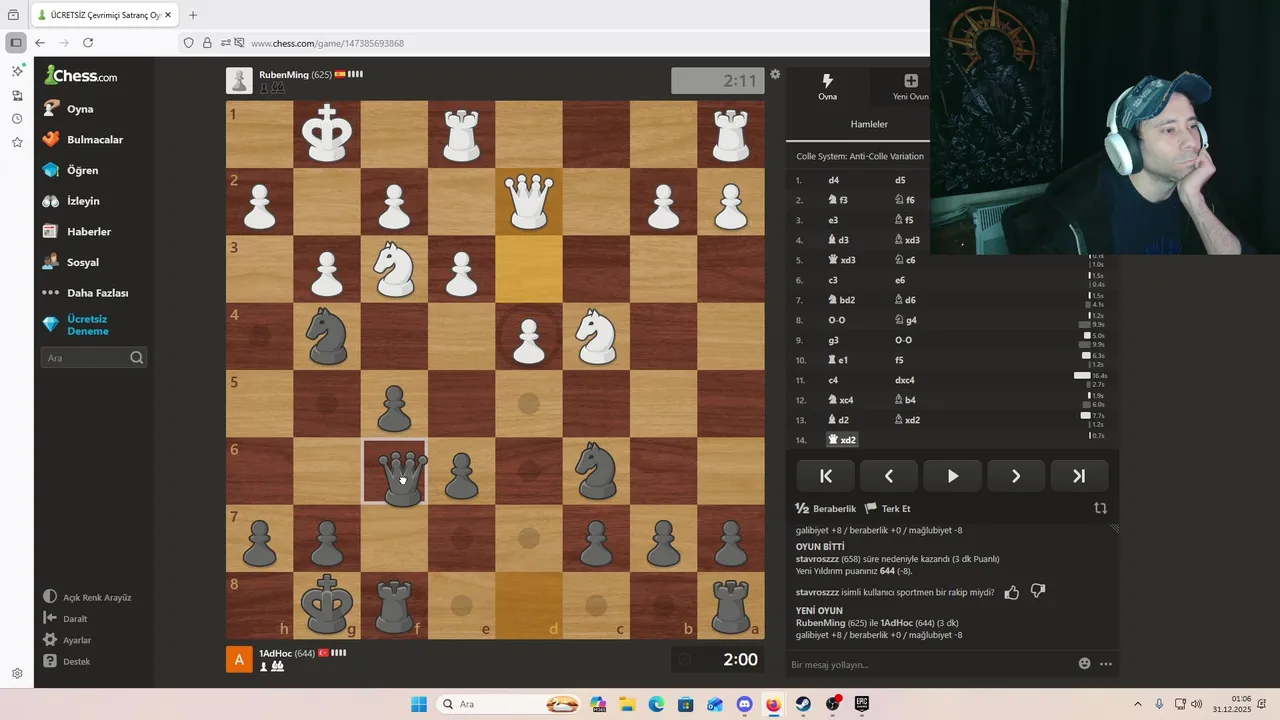This screenshot has width=1280, height=720.
Task: Open İzleyin watch section
Action: tap(83, 201)
